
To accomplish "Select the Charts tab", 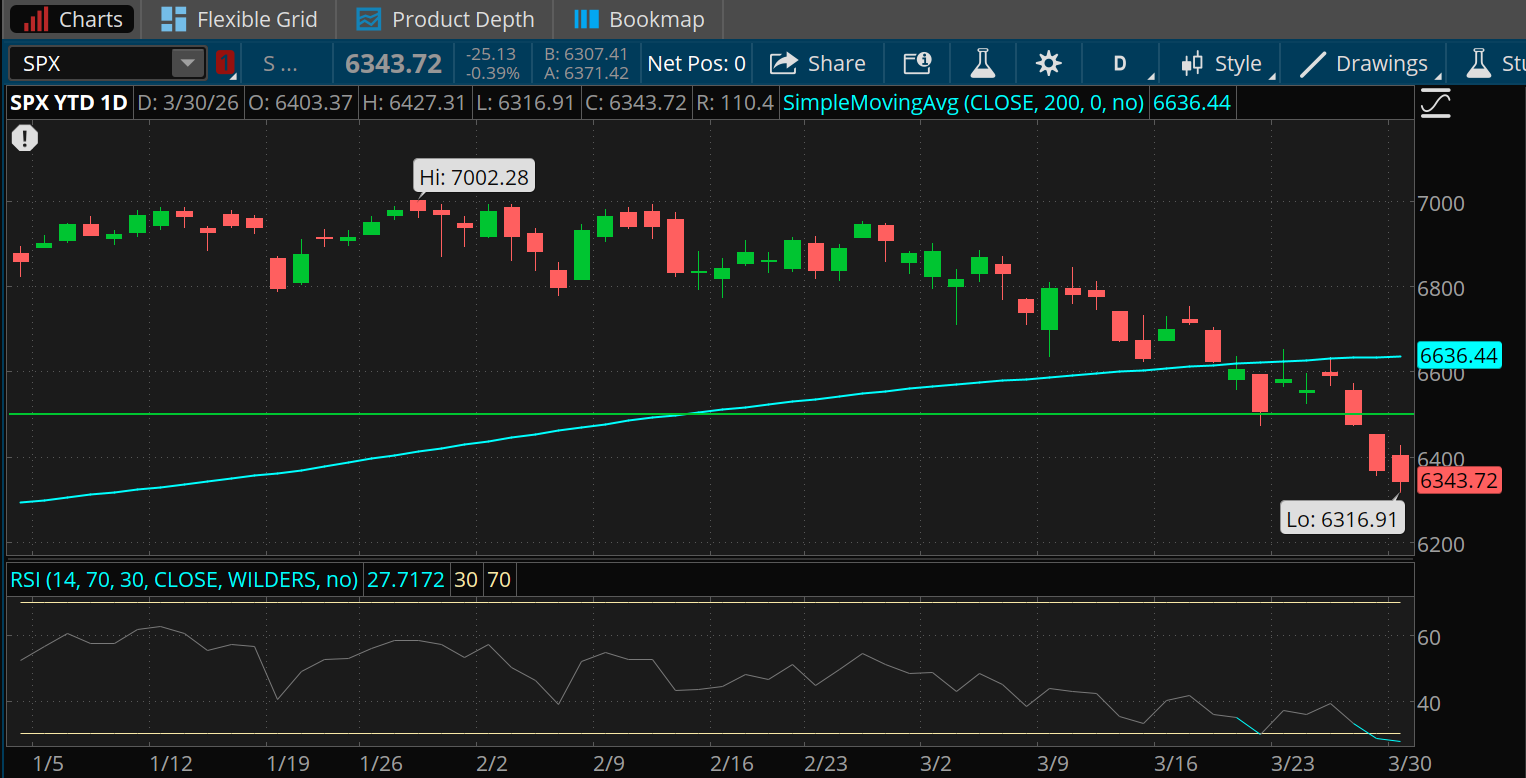I will point(71,19).
